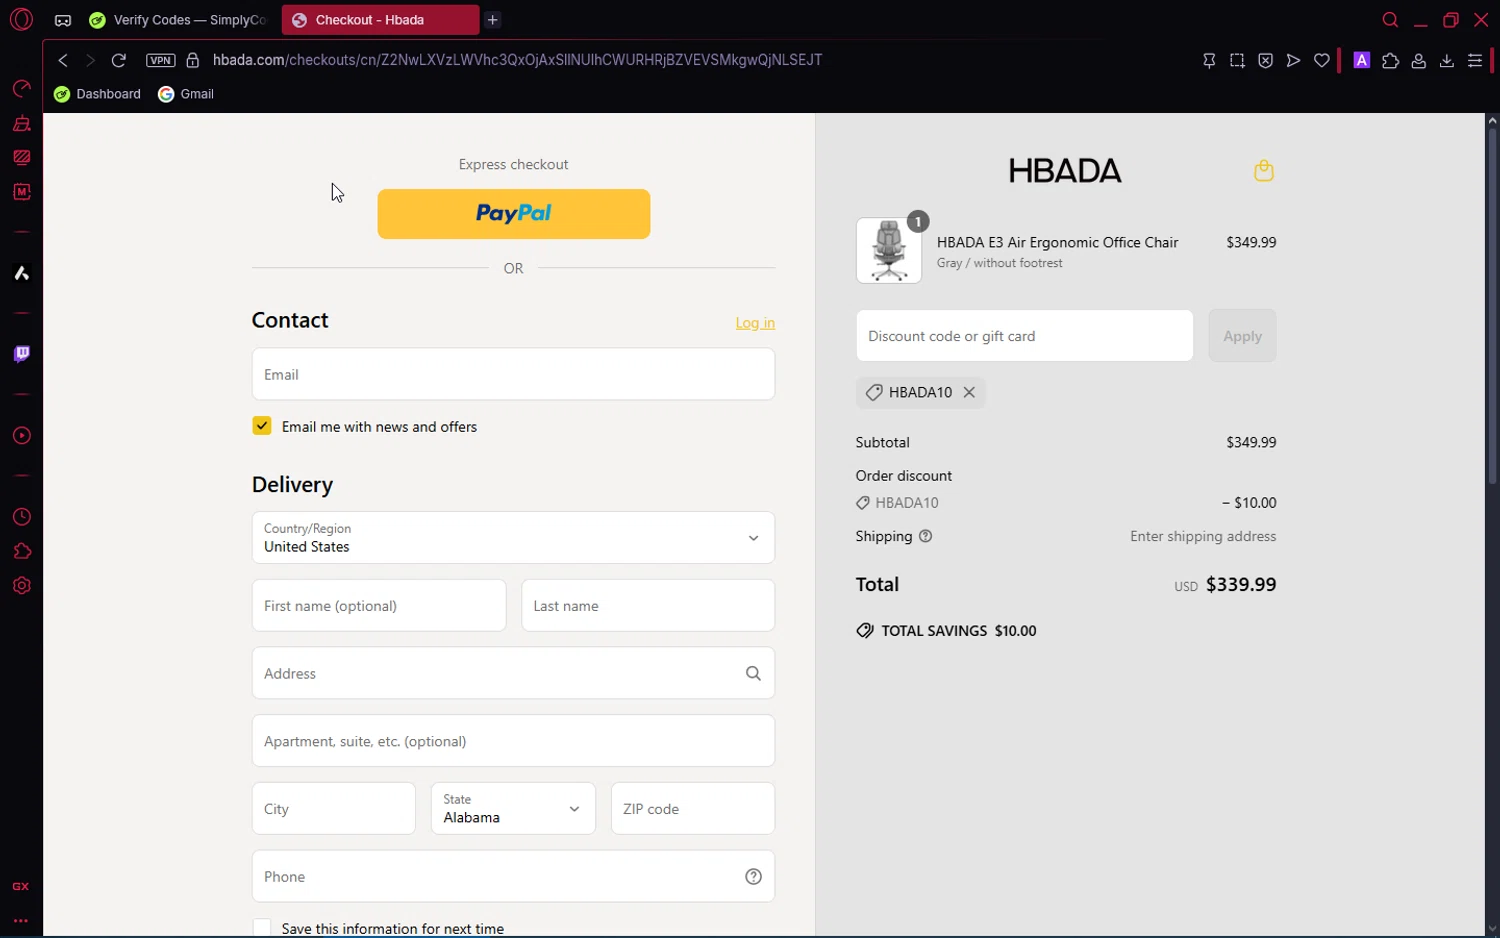Image resolution: width=1500 pixels, height=938 pixels.
Task: Focus First name (optional) field
Action: pyautogui.click(x=379, y=606)
